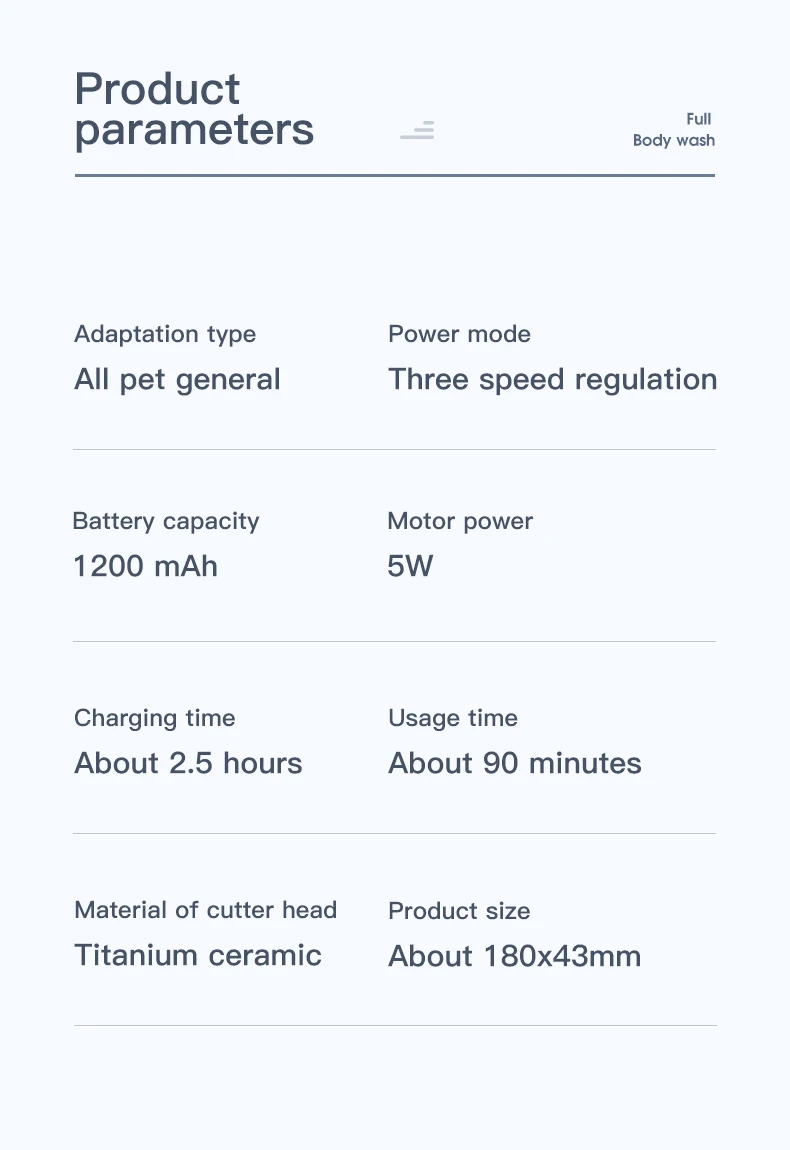
Task: Select the Charging time label
Action: 155,718
